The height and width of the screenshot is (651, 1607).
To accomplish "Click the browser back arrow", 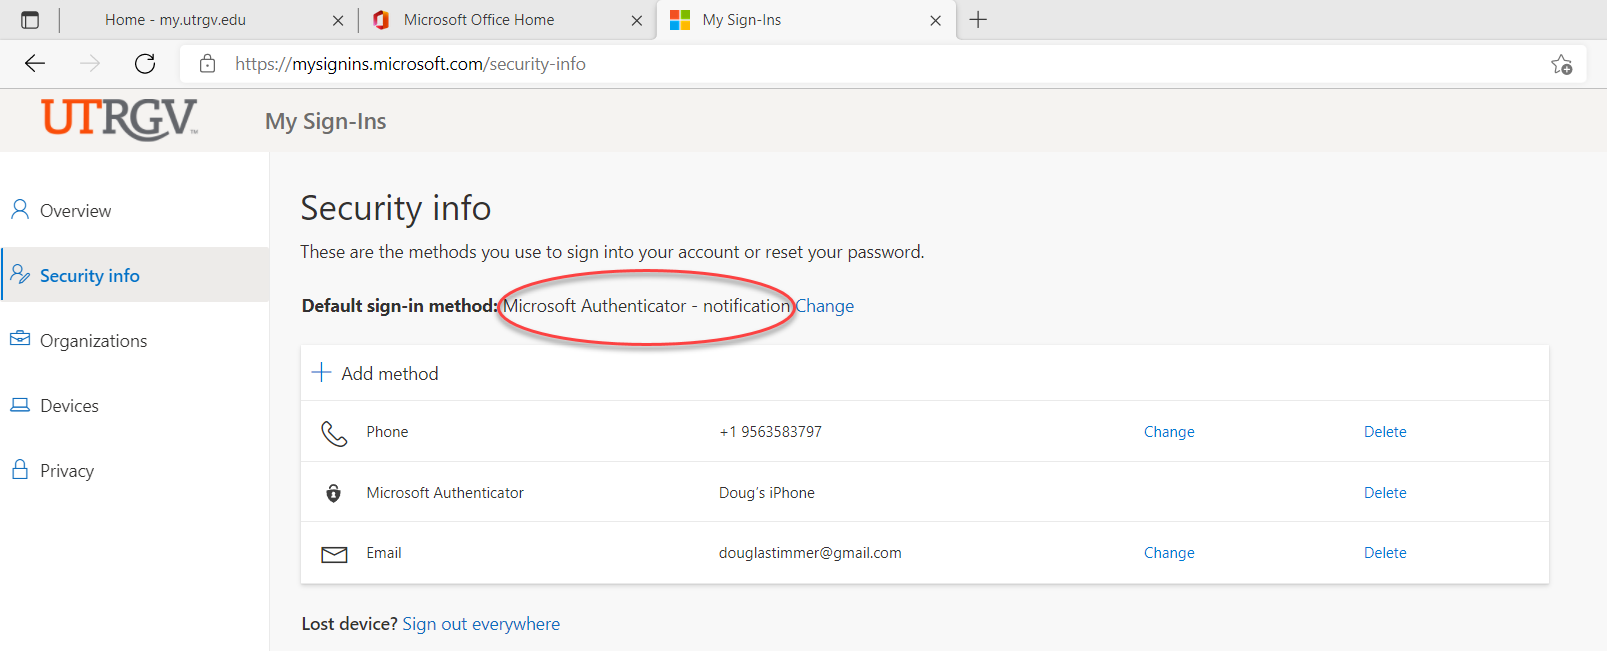I will (35, 64).
